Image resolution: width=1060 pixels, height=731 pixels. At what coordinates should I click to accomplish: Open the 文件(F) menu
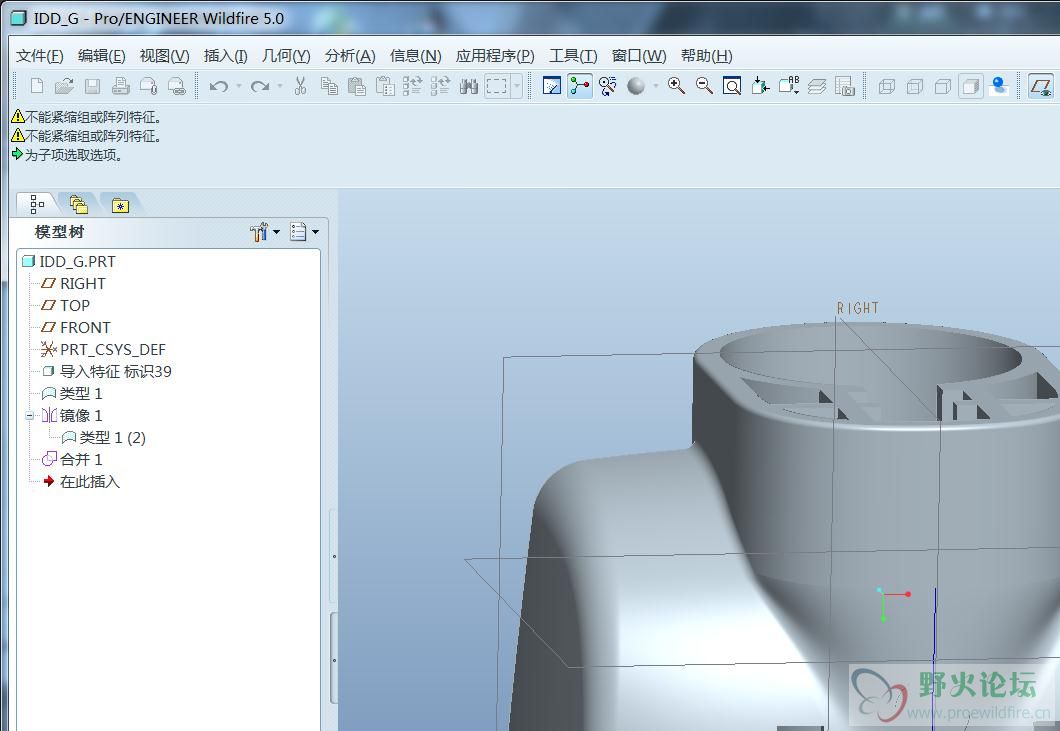[x=39, y=55]
